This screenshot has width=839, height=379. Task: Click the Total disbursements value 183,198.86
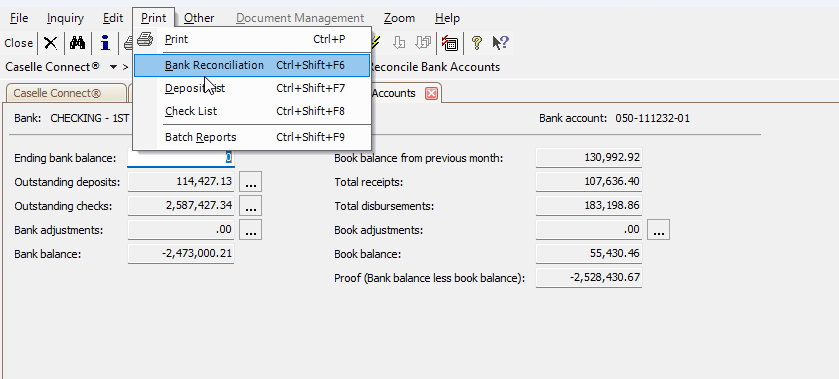(589, 206)
